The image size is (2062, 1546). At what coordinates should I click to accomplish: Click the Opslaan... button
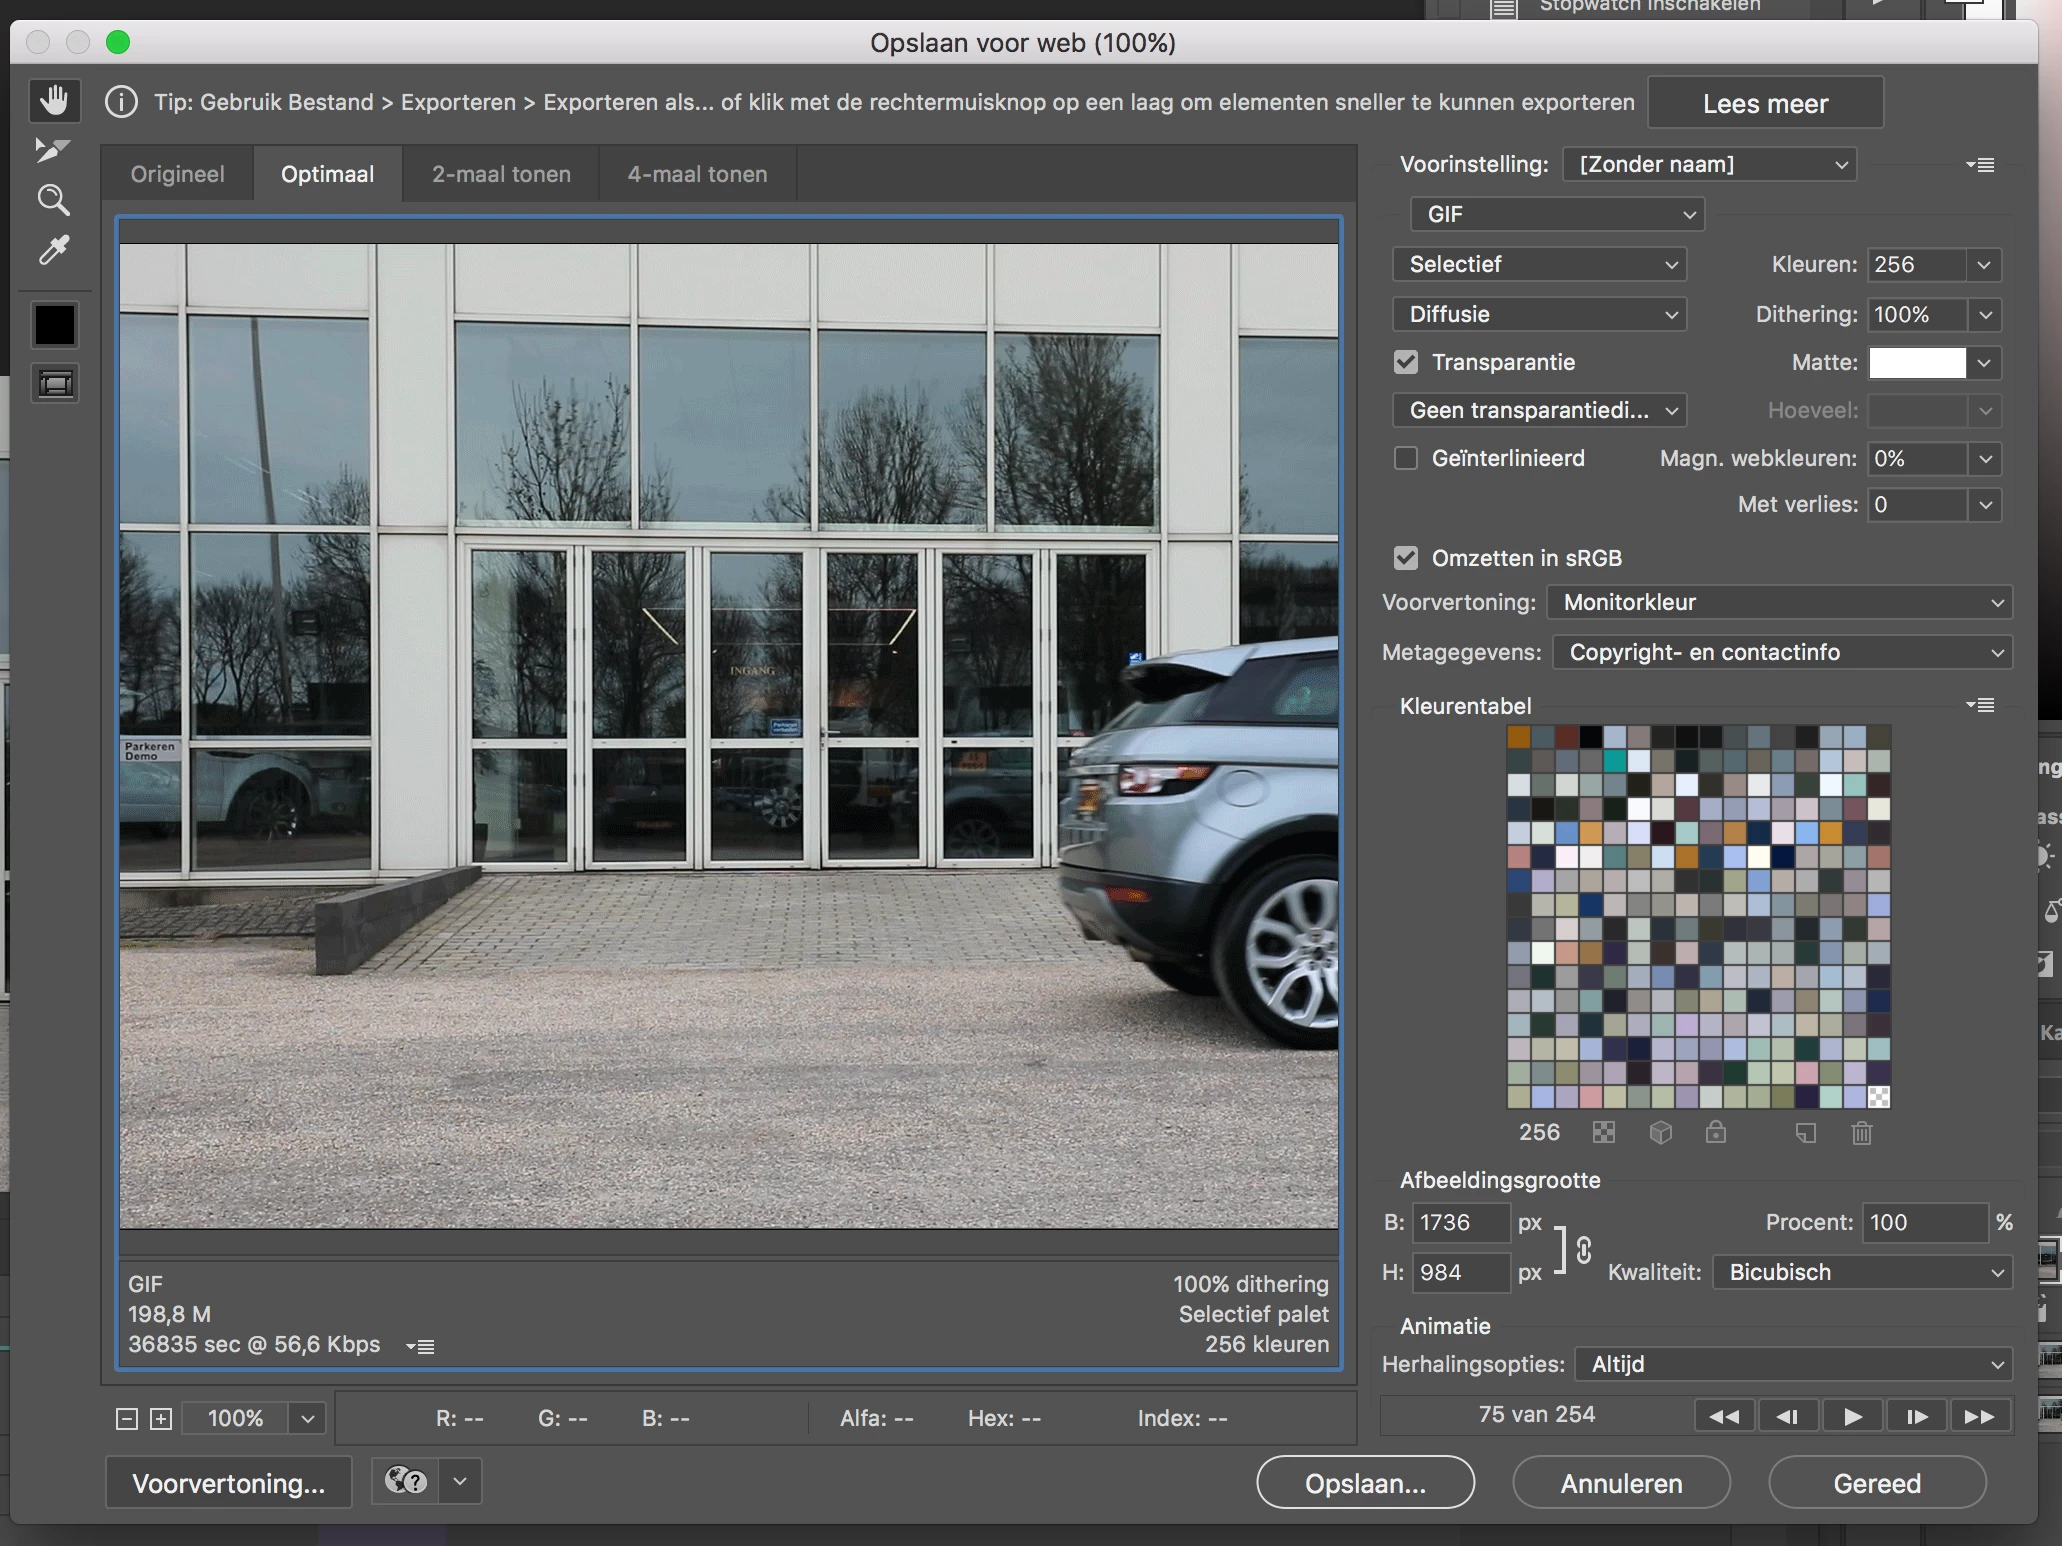pyautogui.click(x=1365, y=1483)
